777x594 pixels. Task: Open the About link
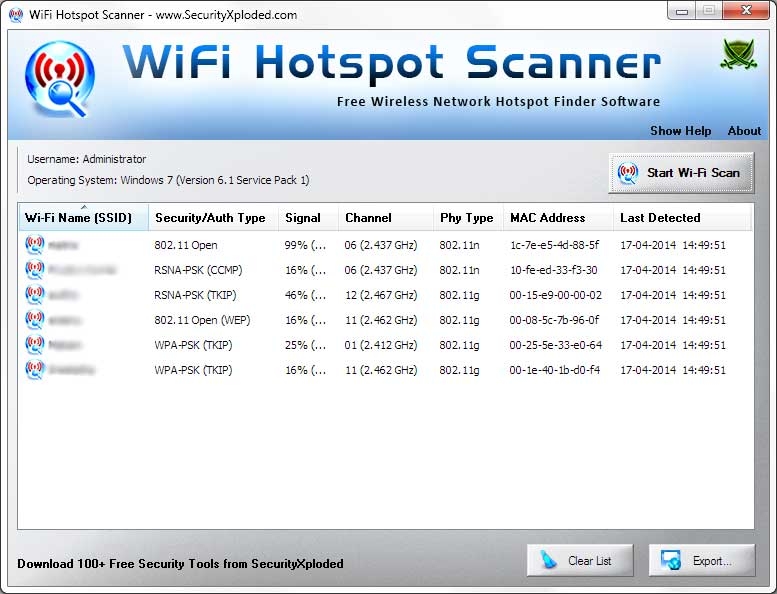tap(744, 131)
